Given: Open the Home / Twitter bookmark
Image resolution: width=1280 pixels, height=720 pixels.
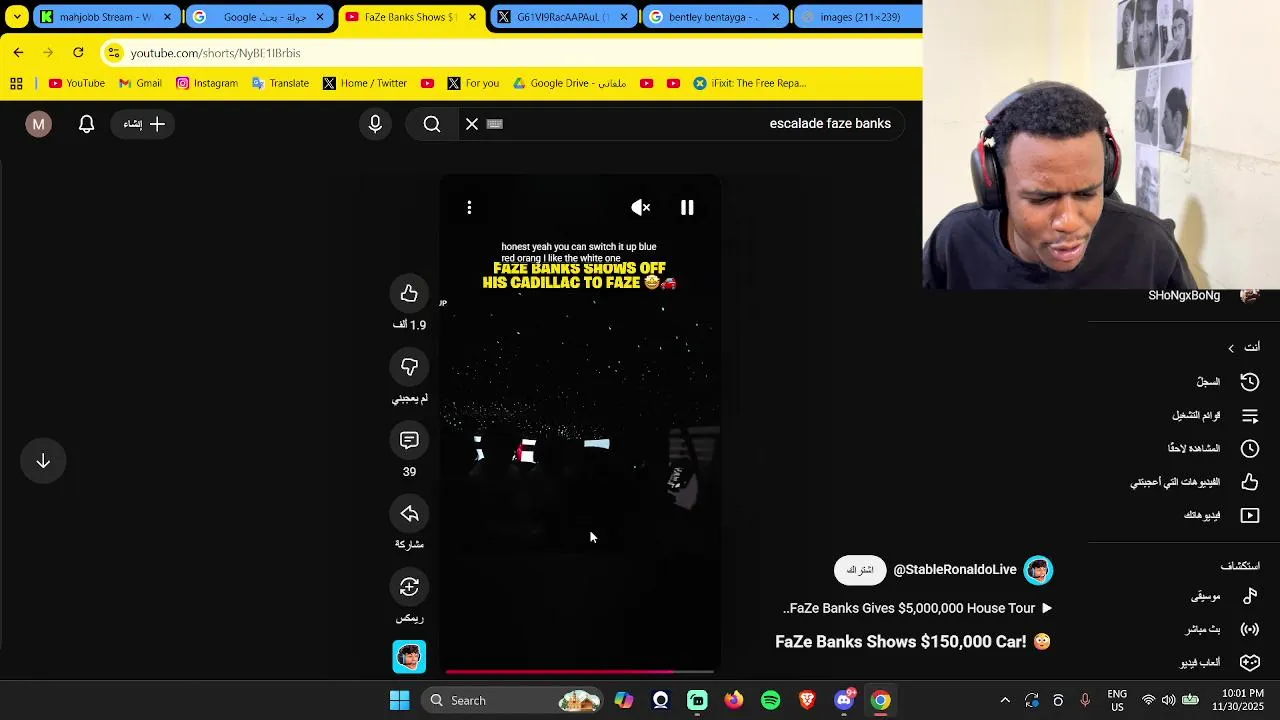Looking at the screenshot, I should coord(365,83).
